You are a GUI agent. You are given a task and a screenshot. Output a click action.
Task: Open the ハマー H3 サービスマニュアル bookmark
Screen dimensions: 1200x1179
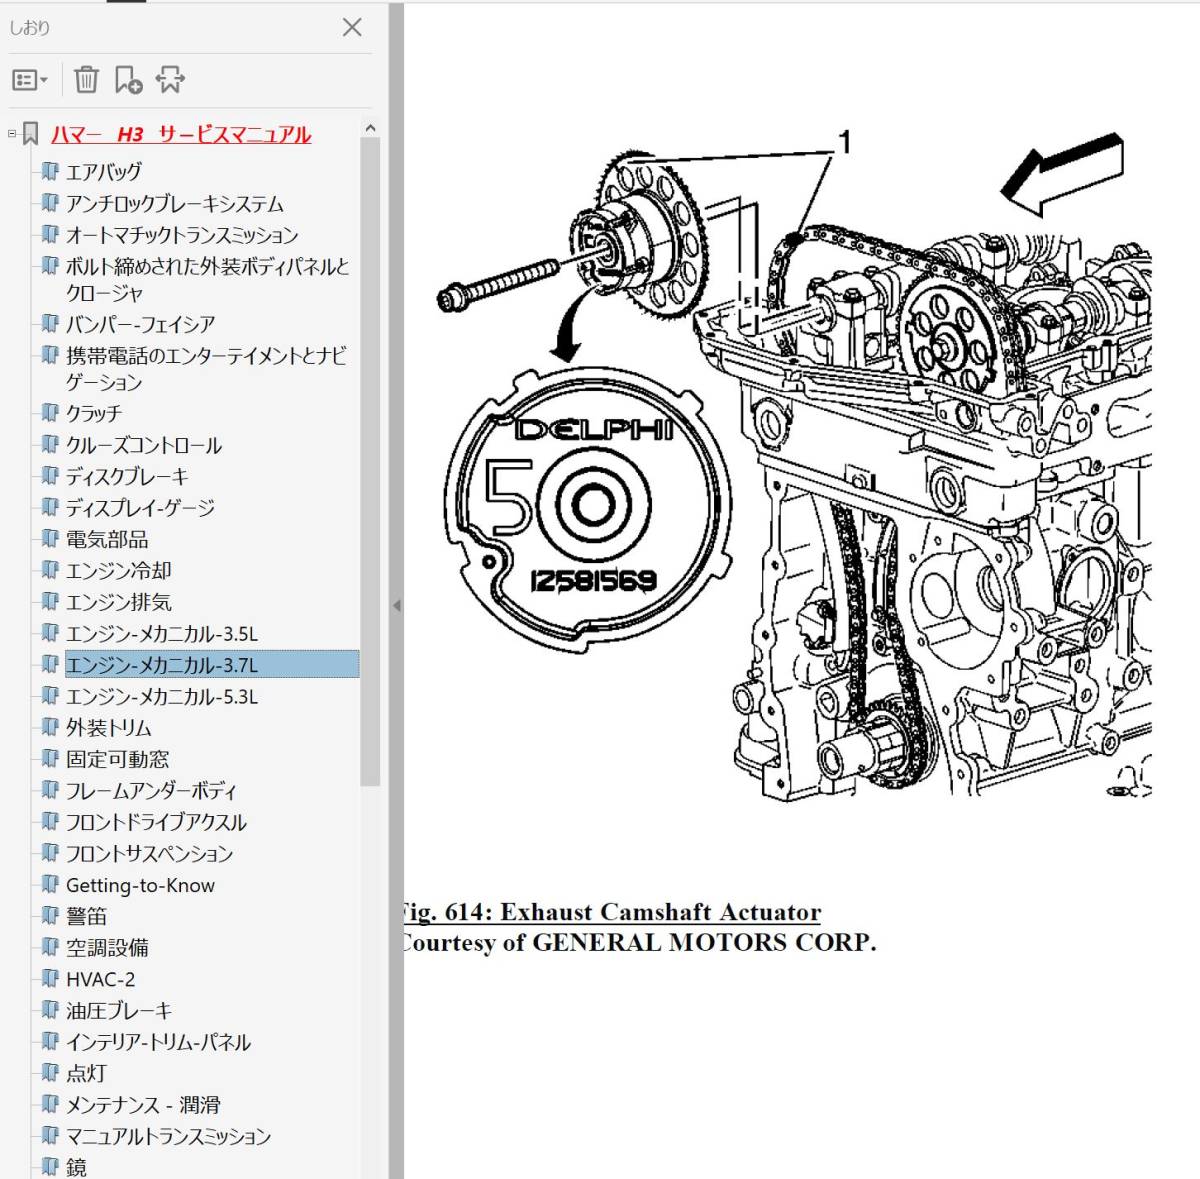[181, 134]
